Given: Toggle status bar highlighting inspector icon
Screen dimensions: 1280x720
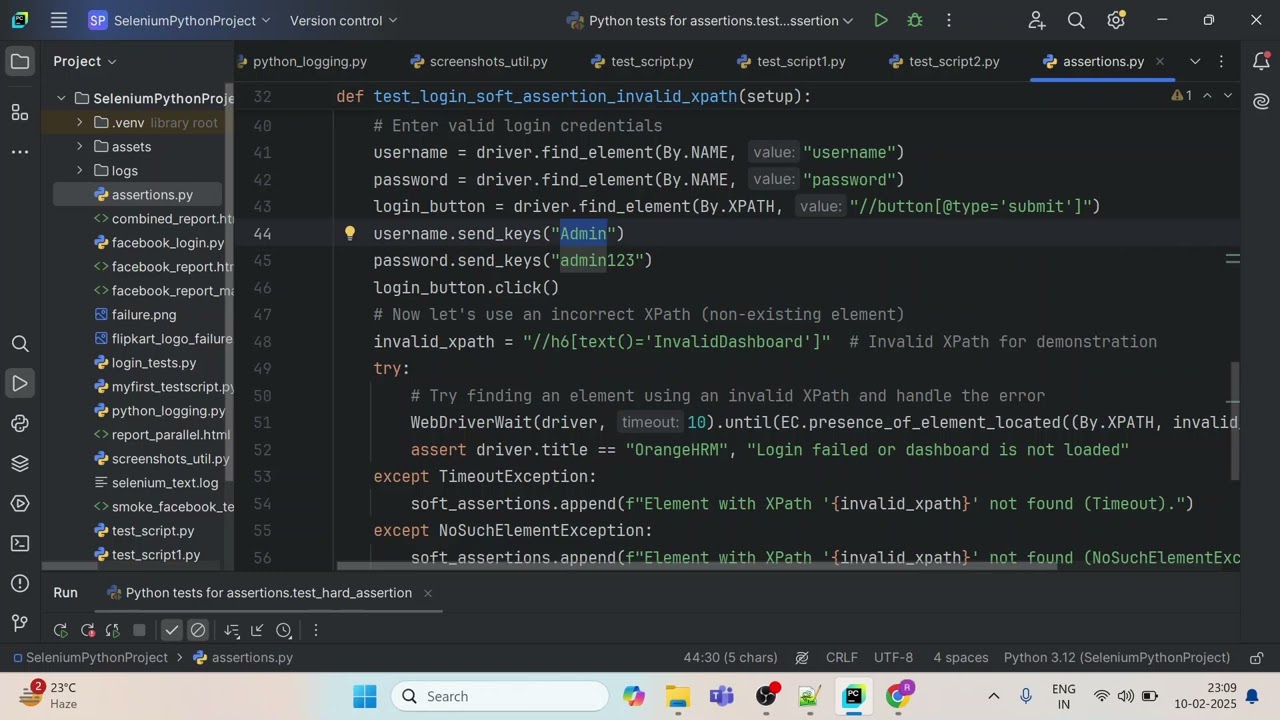Looking at the screenshot, I should pyautogui.click(x=801, y=658).
